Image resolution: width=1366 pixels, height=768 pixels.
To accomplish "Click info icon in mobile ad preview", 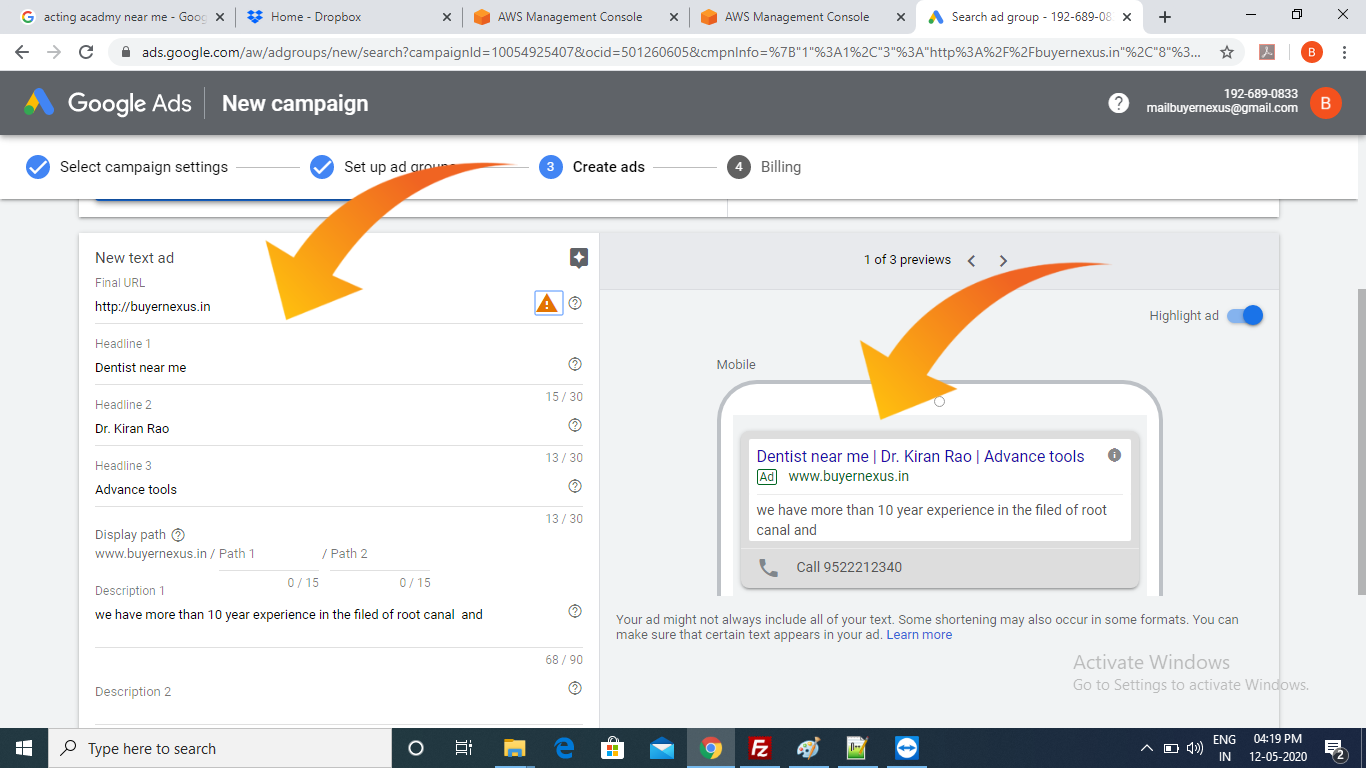I will [x=1115, y=455].
